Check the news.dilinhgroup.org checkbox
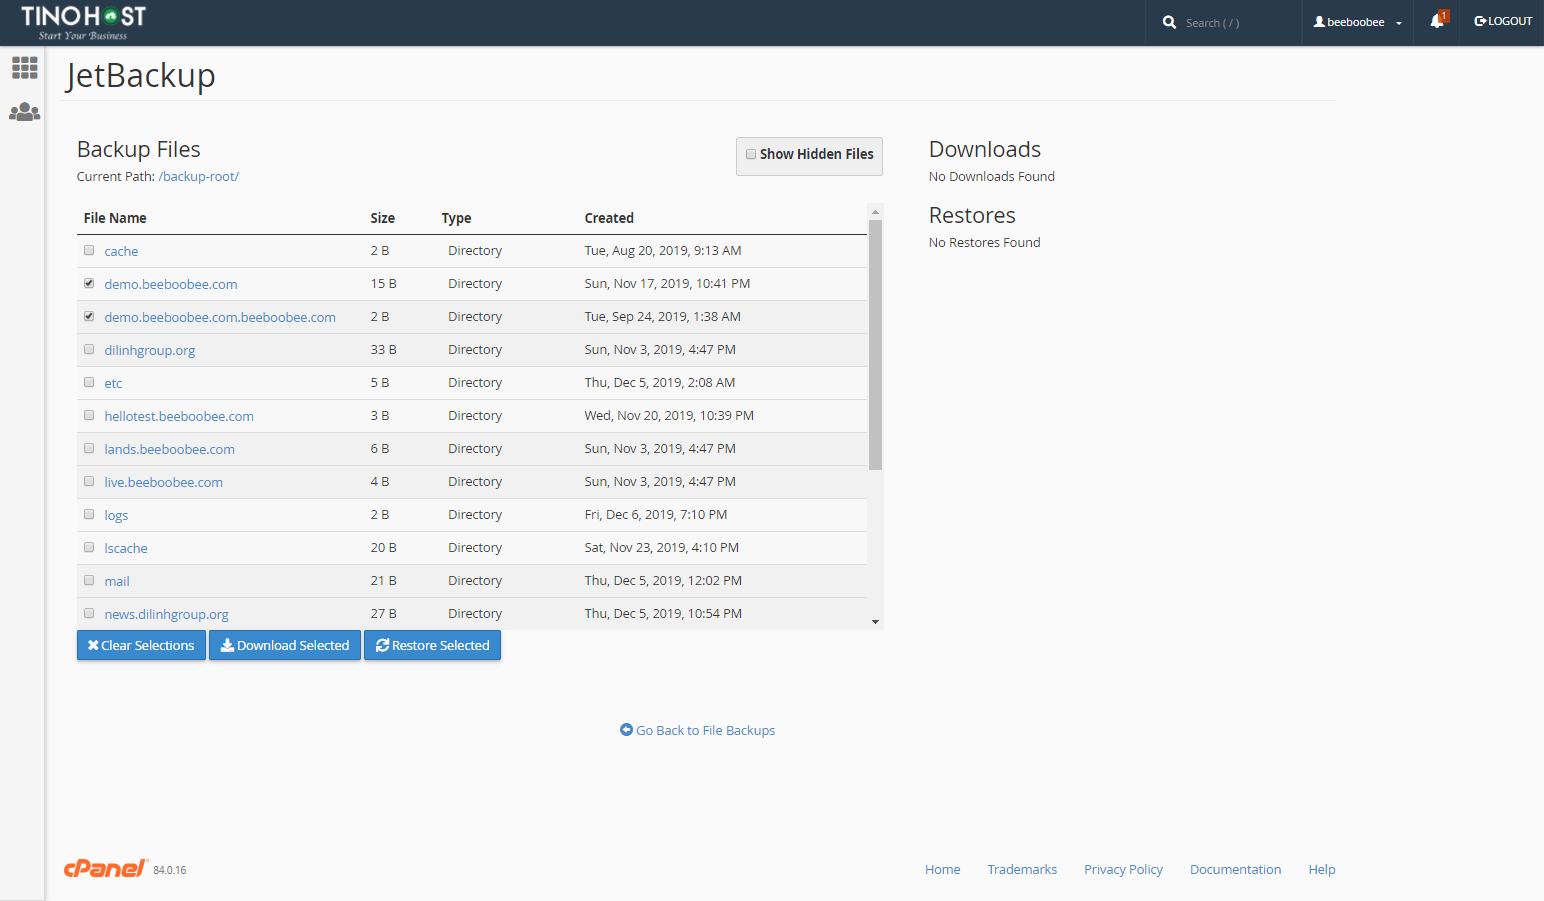The height and width of the screenshot is (901, 1544). [89, 613]
